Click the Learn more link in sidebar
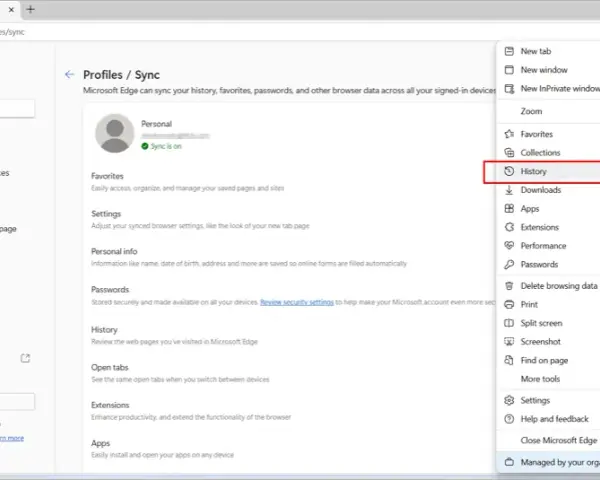The image size is (600, 480). point(12,438)
